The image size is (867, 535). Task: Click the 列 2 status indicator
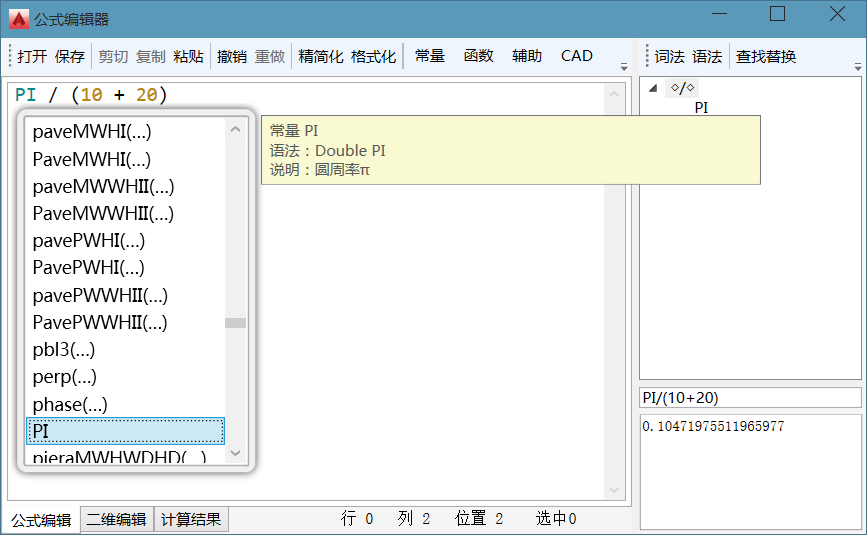pyautogui.click(x=414, y=518)
